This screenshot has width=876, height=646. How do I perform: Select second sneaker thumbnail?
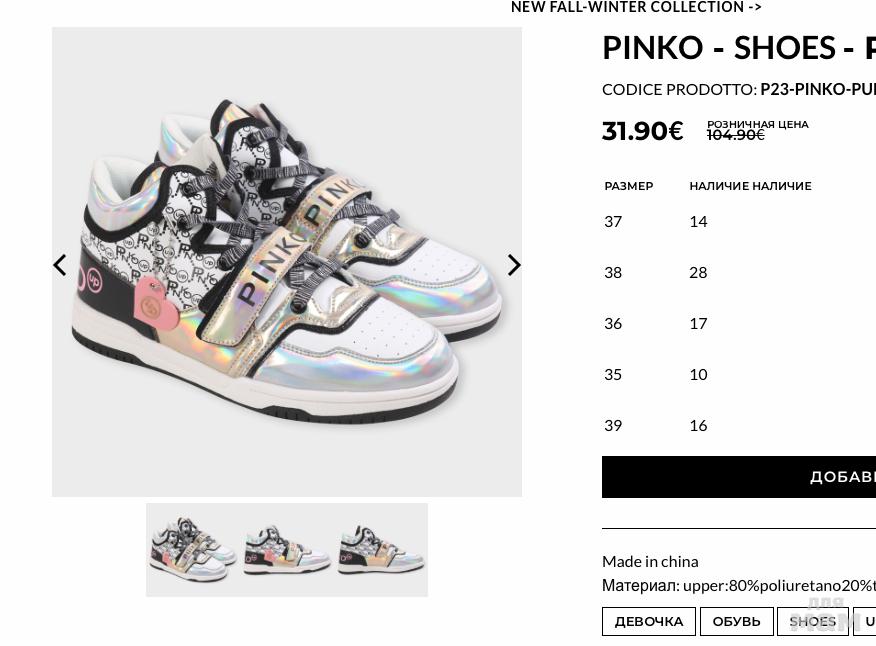point(287,550)
